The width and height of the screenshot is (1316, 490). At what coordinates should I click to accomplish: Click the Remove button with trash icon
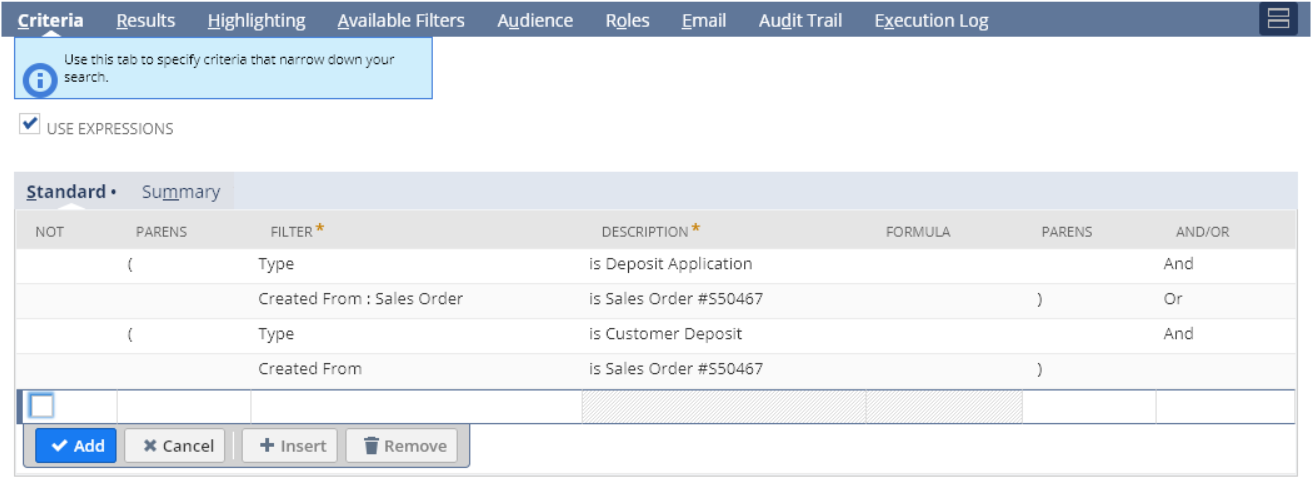click(x=404, y=446)
